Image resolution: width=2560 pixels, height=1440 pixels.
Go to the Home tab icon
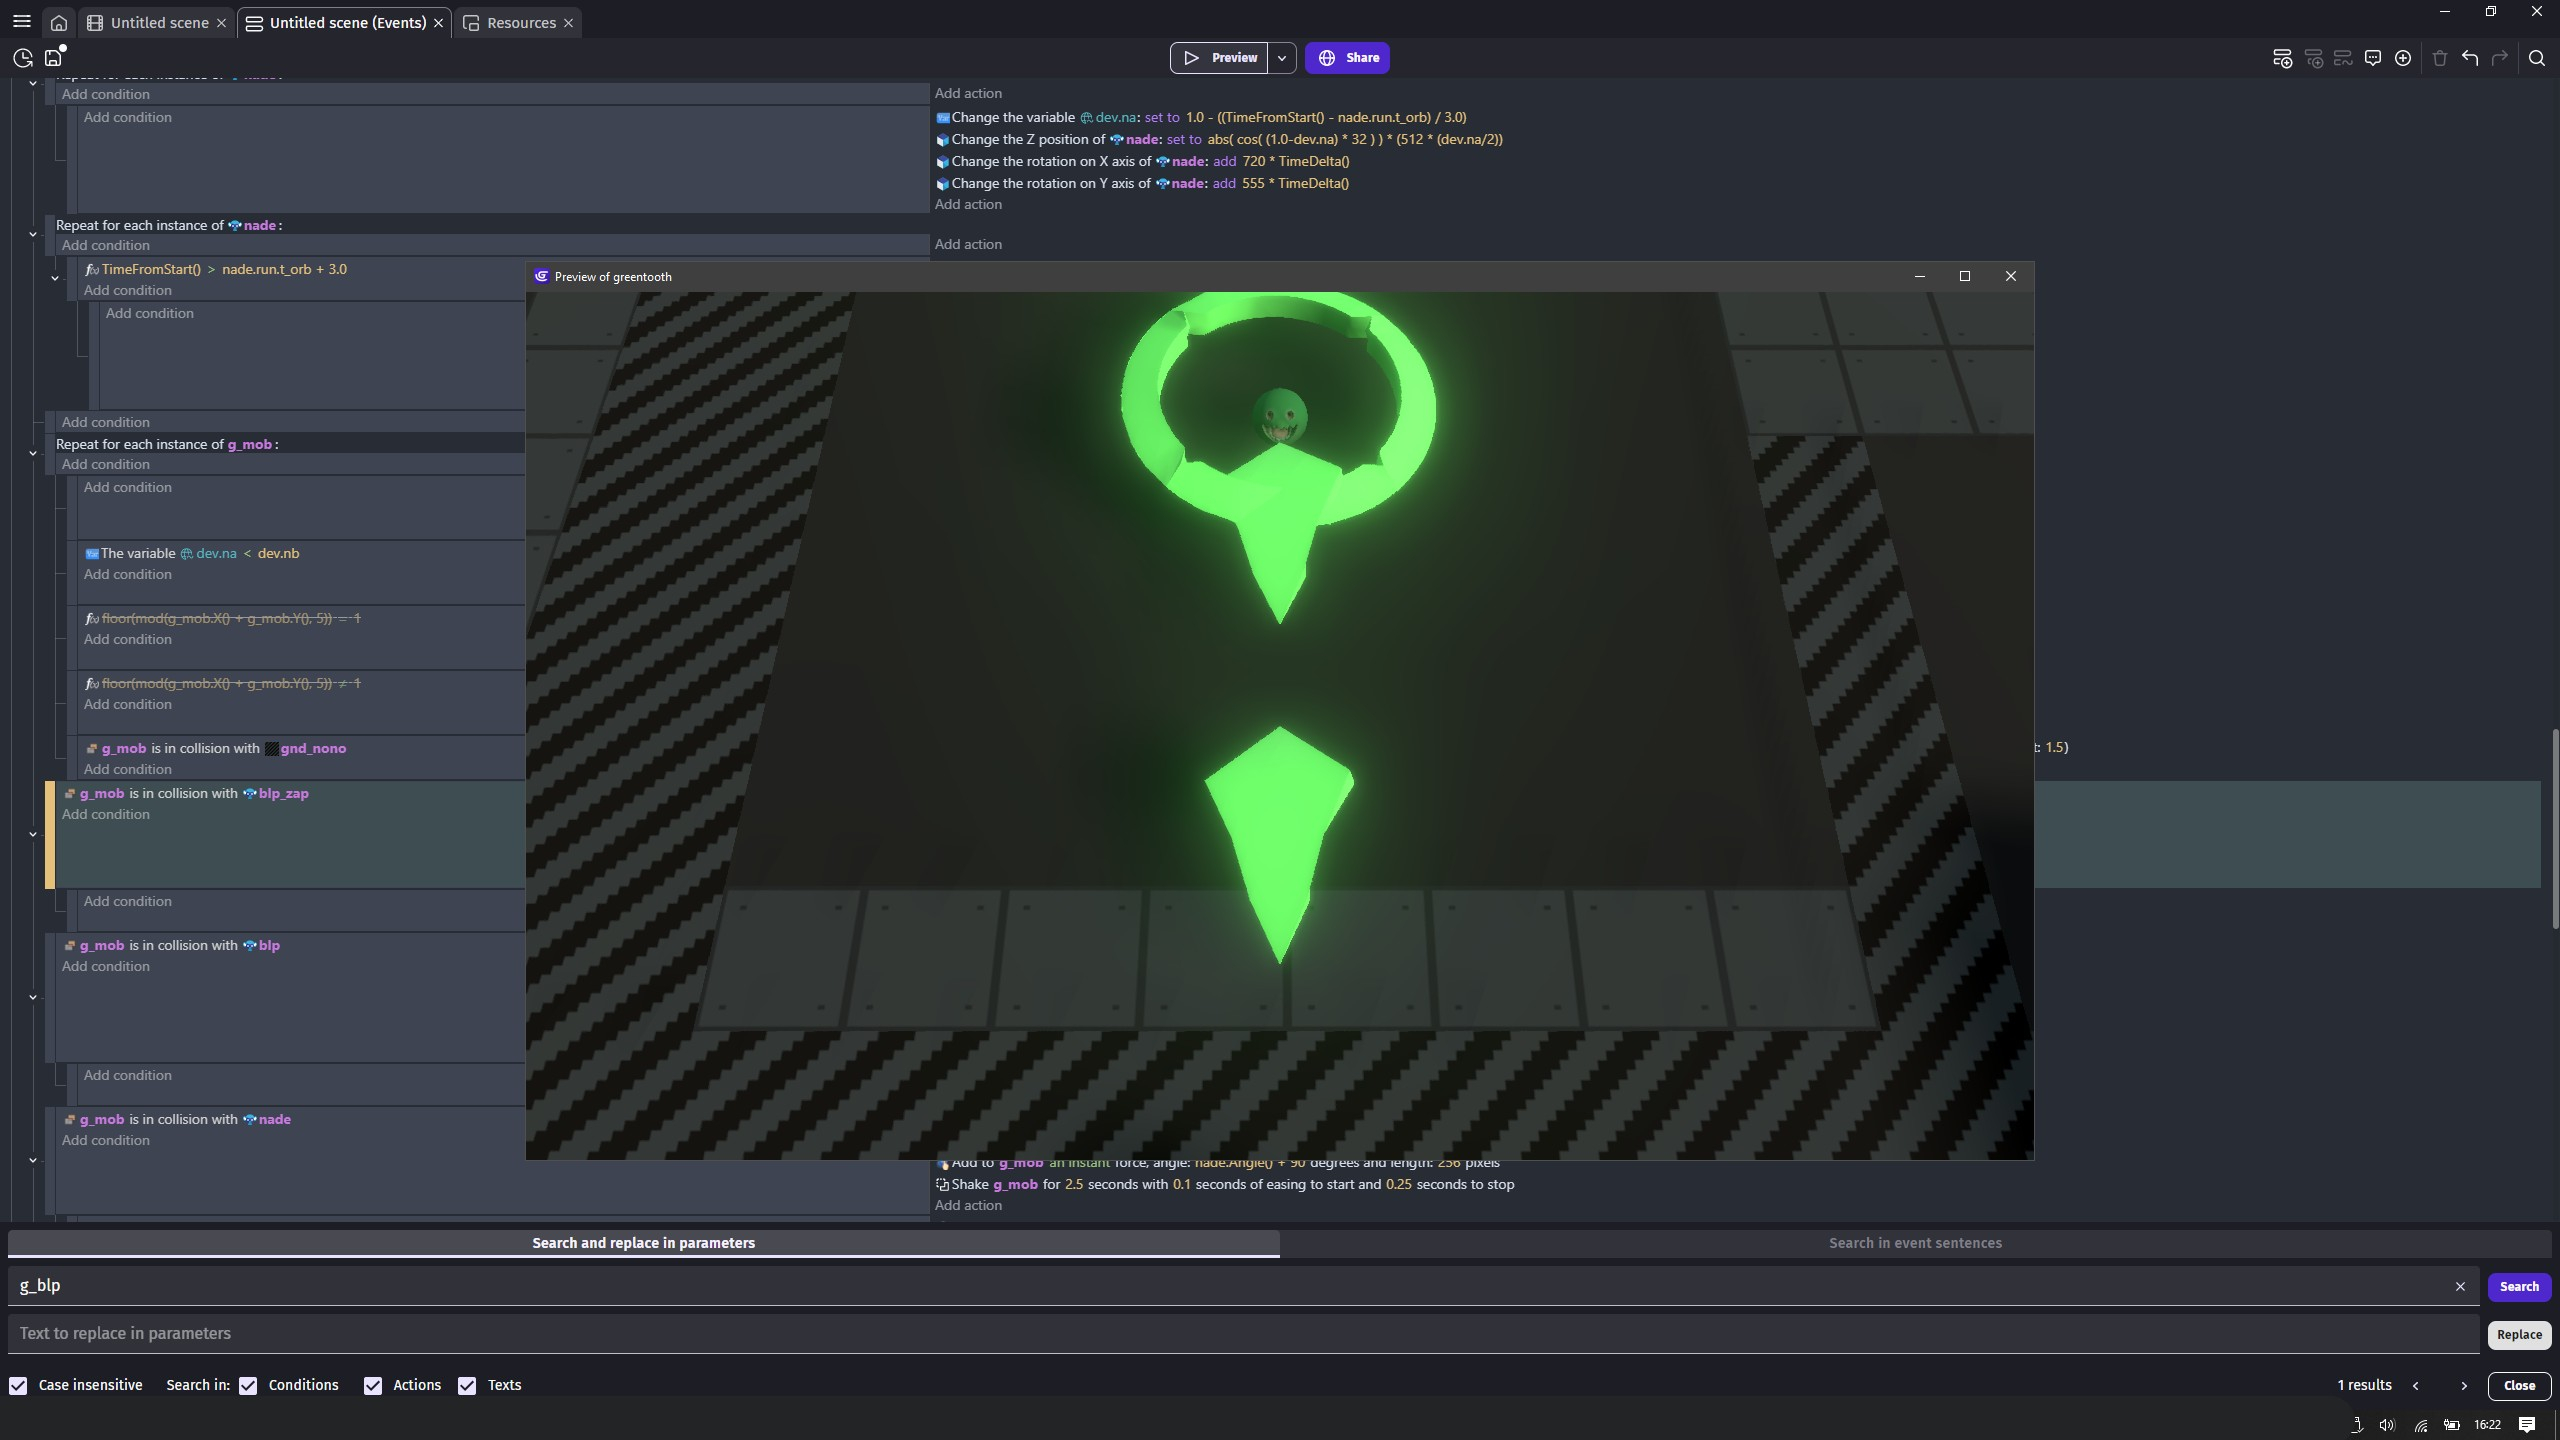click(59, 22)
